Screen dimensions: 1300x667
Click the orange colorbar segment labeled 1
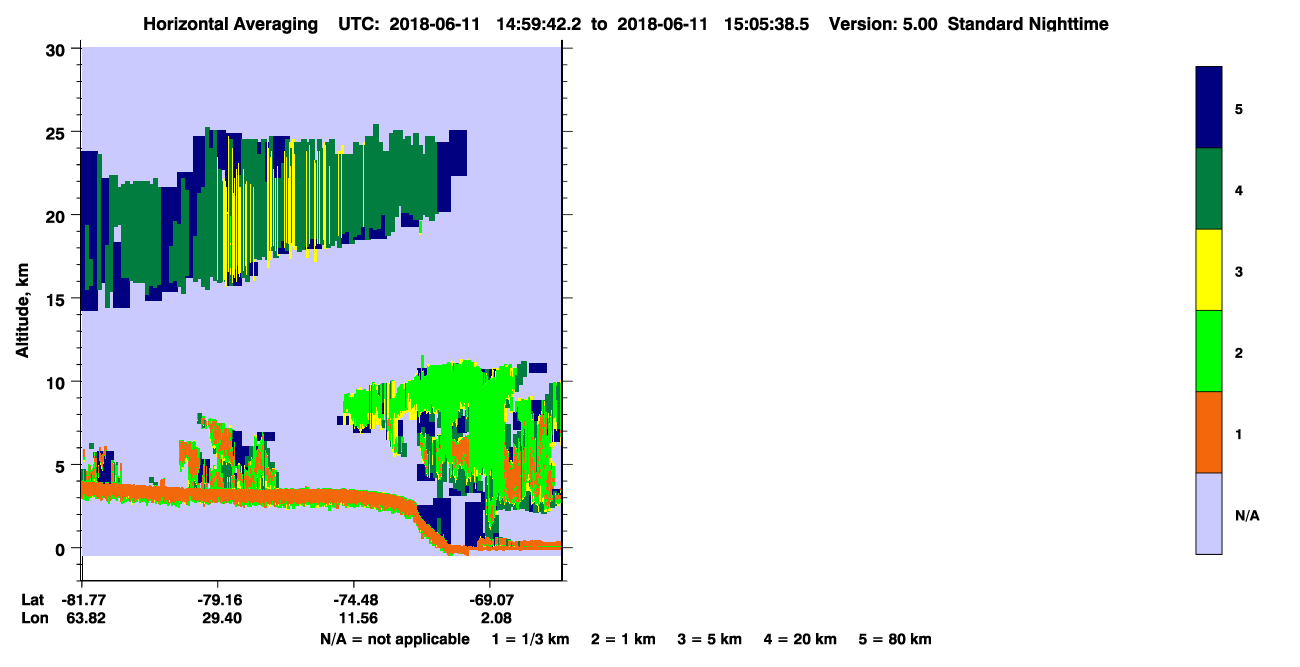(x=1209, y=432)
